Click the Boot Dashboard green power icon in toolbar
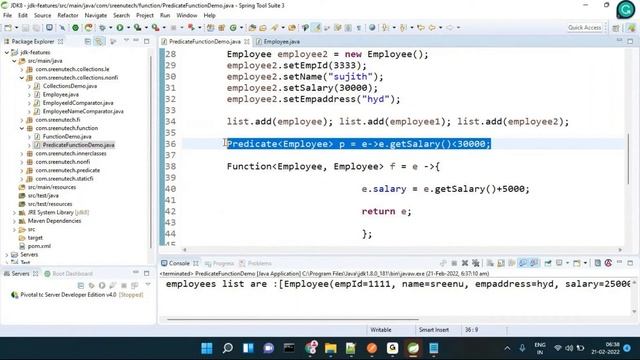640x360 pixels. 76,27
